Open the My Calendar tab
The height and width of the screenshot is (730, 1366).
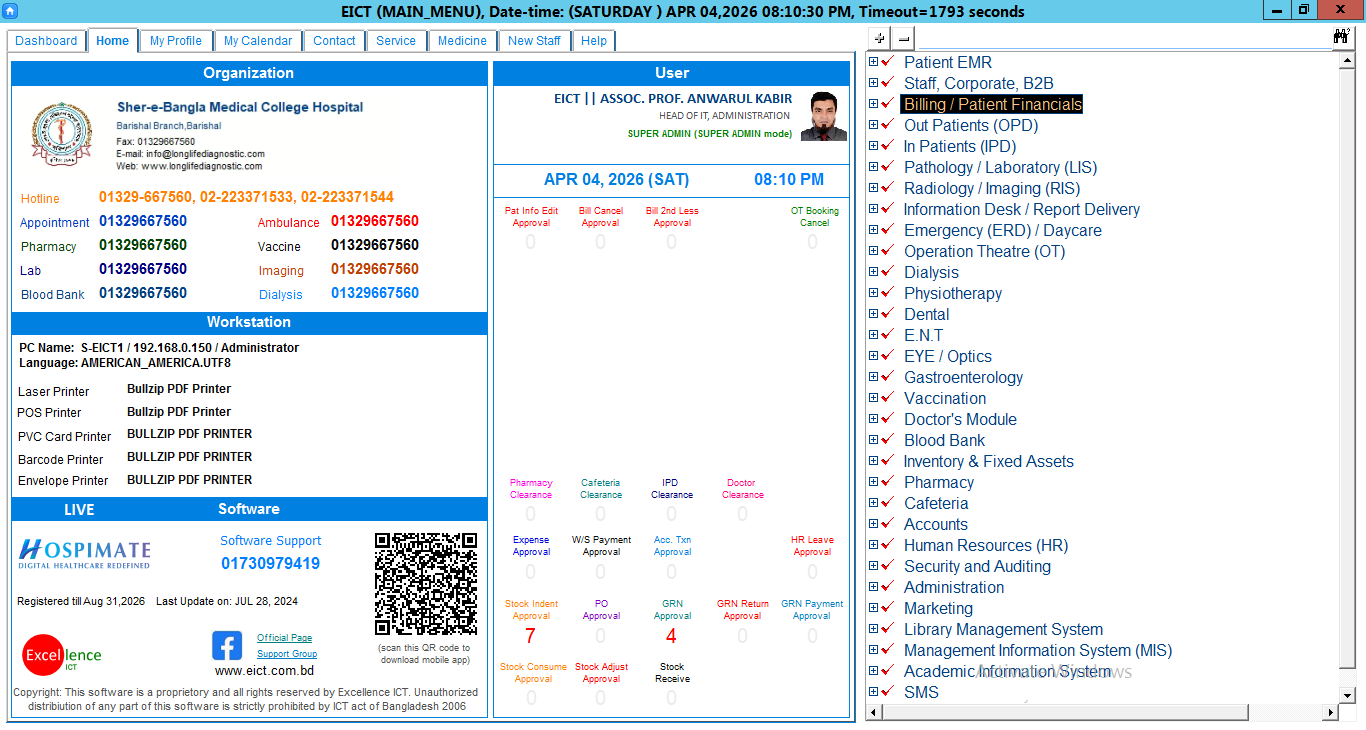click(258, 41)
